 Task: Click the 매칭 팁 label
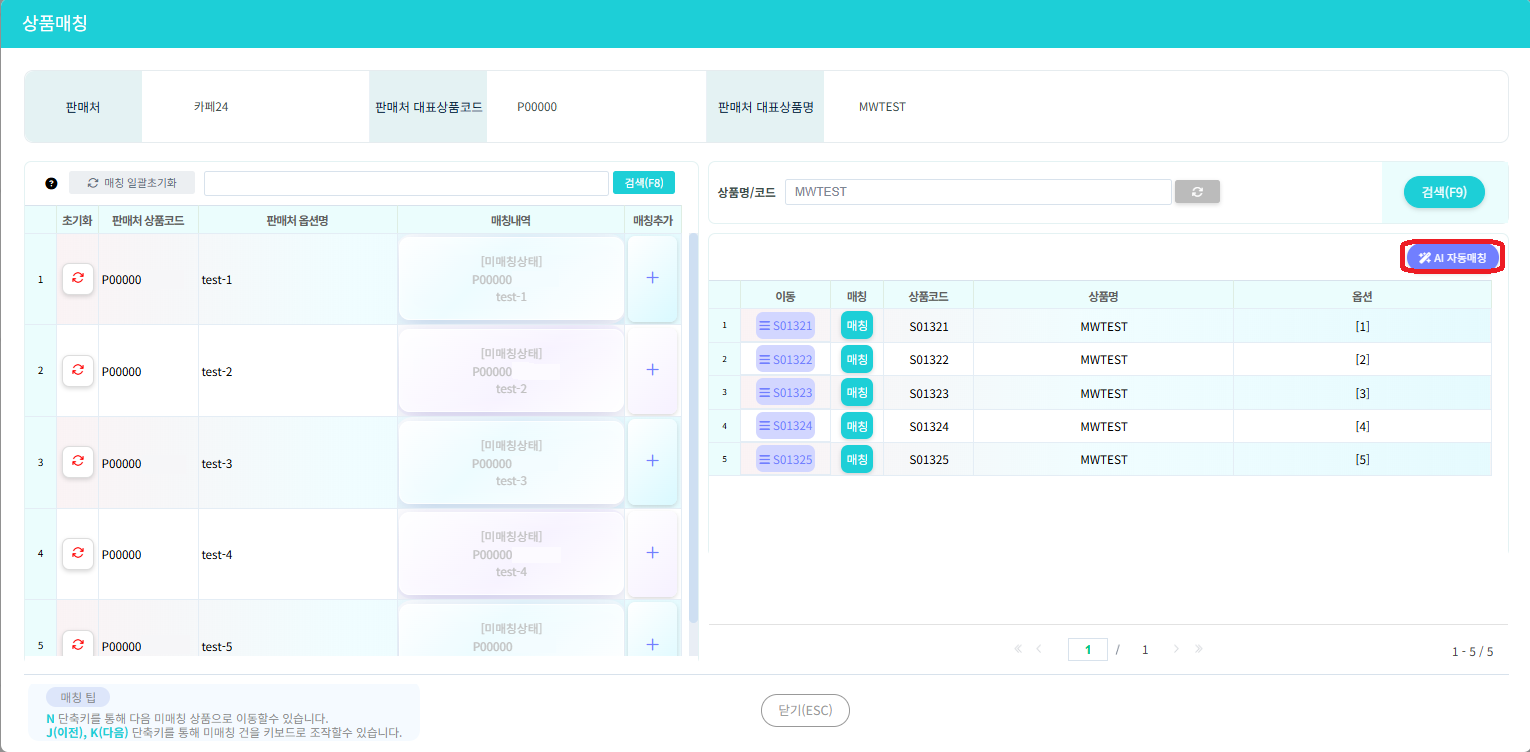click(x=78, y=697)
